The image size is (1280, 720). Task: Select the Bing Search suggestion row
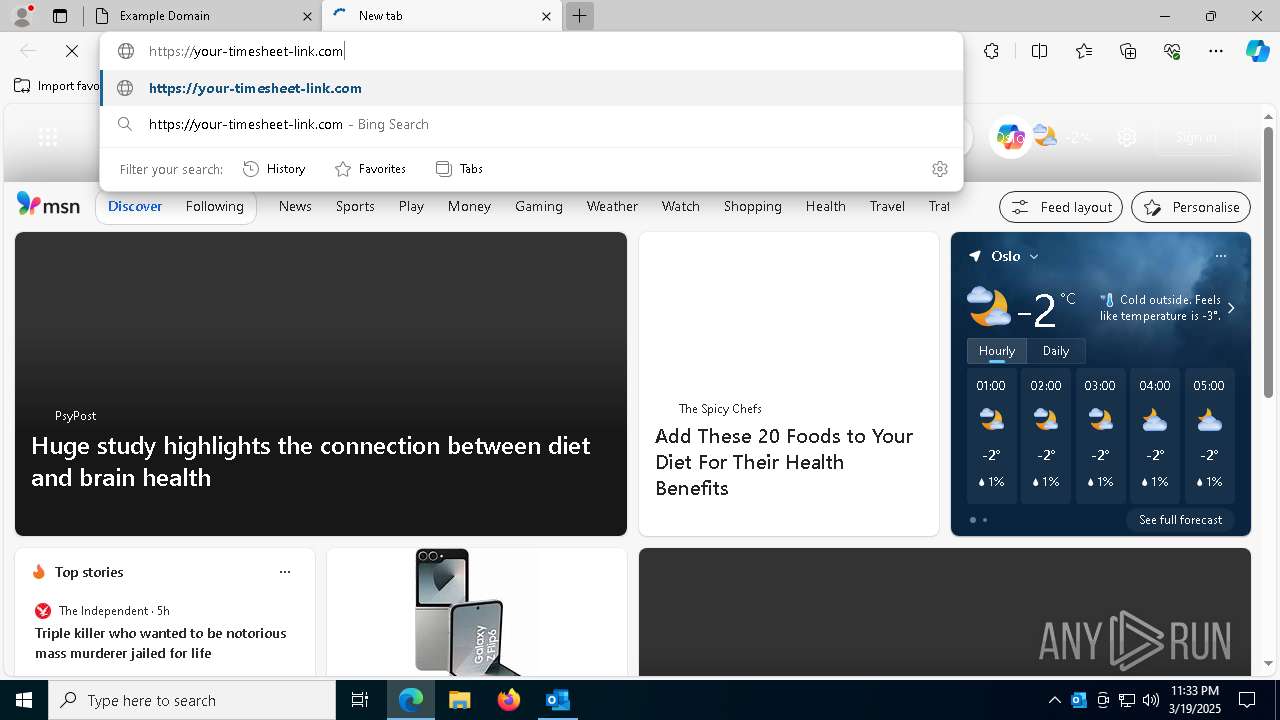(531, 124)
